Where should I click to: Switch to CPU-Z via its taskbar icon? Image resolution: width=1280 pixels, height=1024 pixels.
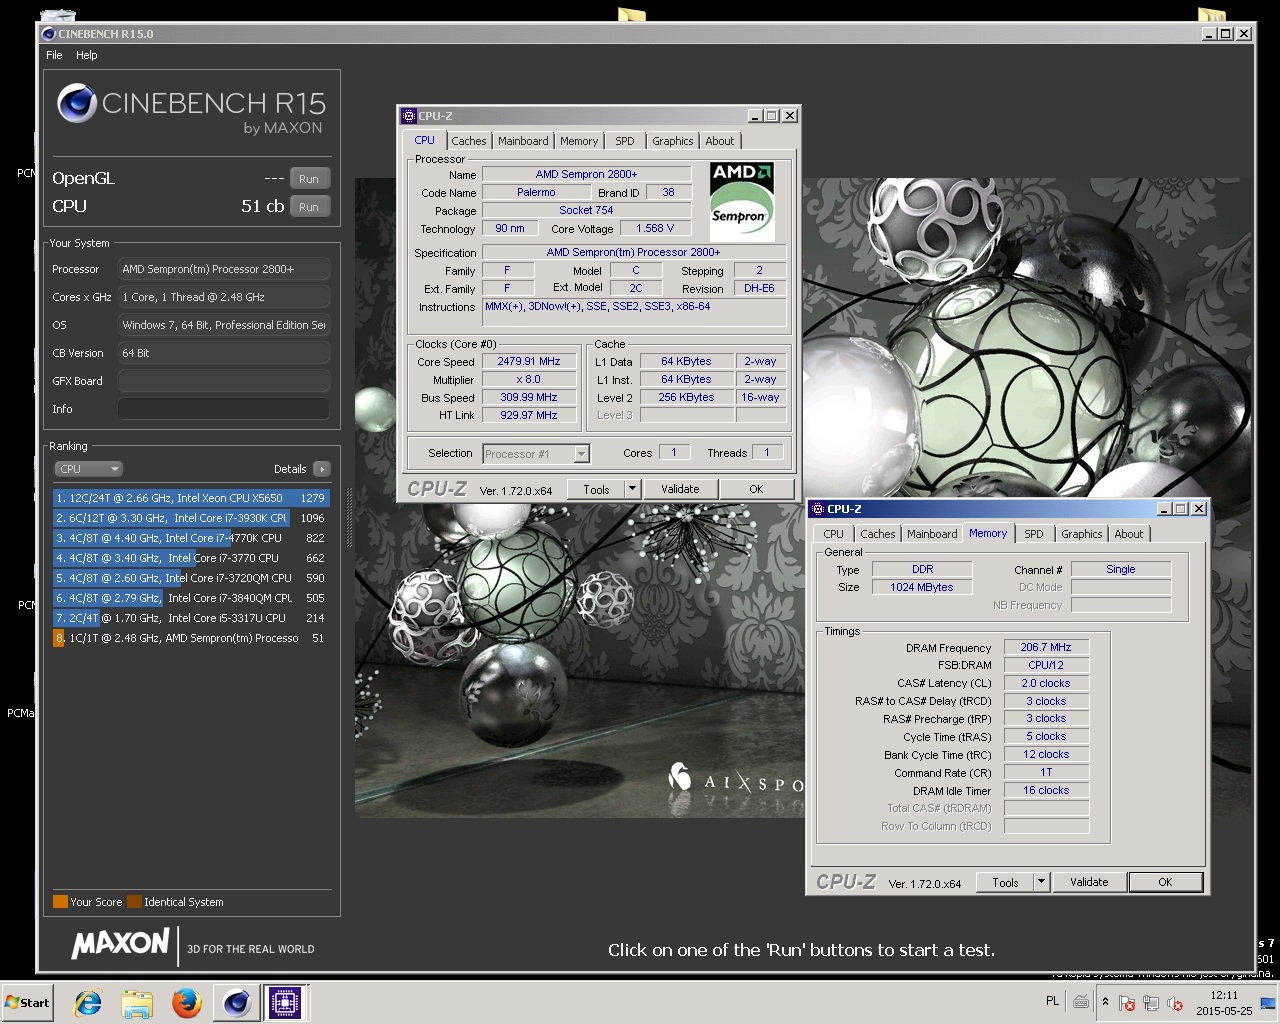[x=284, y=1002]
